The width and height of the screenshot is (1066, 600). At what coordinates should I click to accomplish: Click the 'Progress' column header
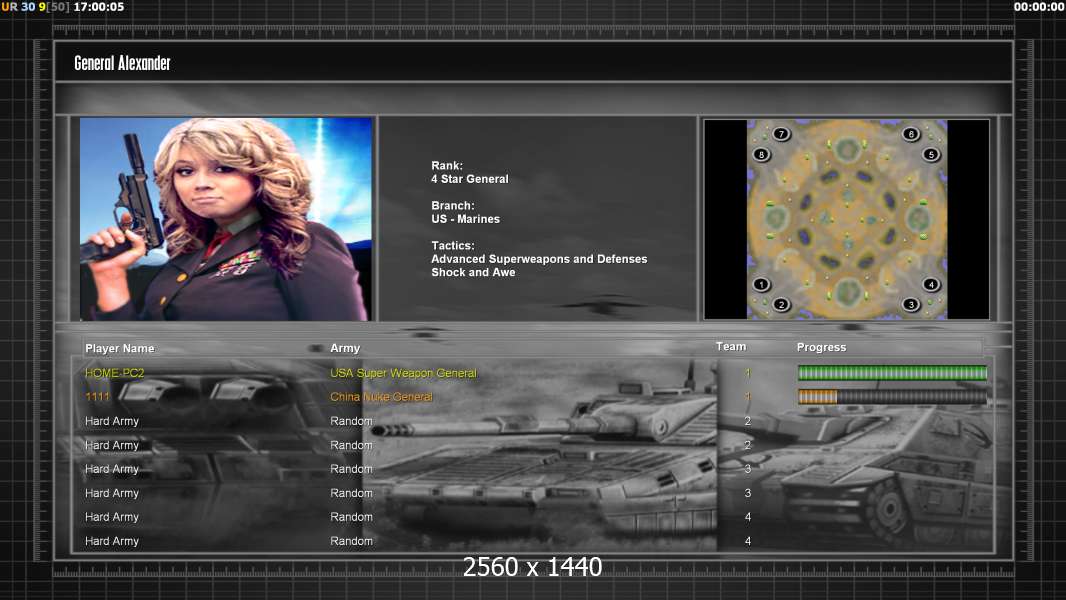(x=821, y=347)
